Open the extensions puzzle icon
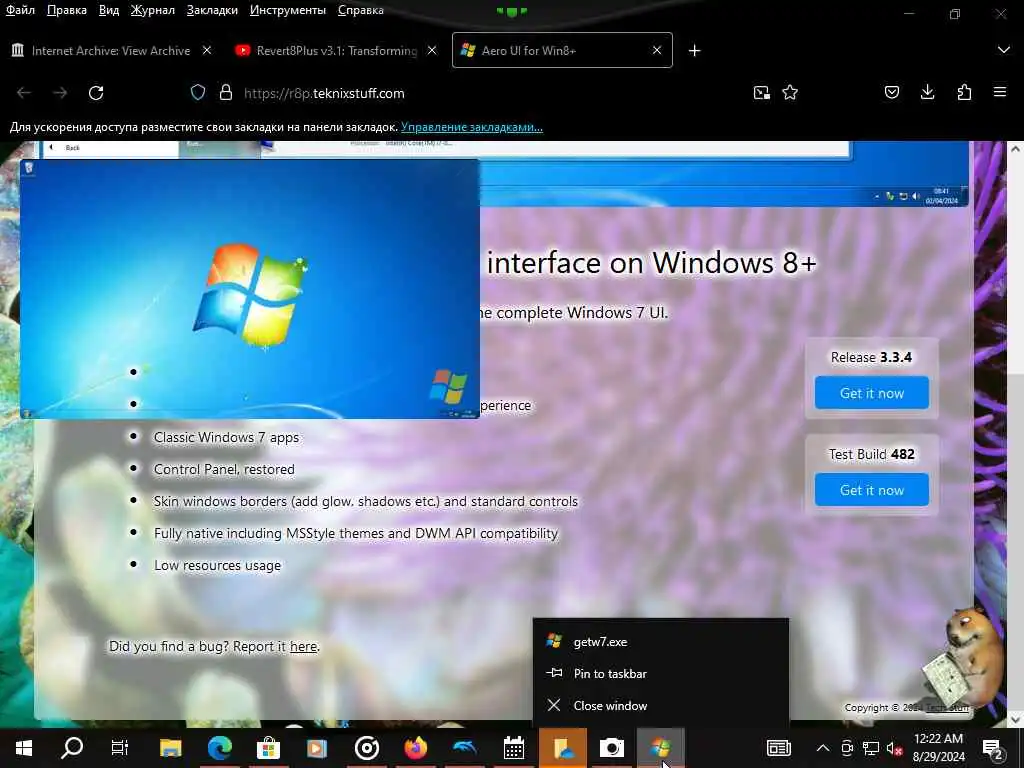 (x=964, y=93)
